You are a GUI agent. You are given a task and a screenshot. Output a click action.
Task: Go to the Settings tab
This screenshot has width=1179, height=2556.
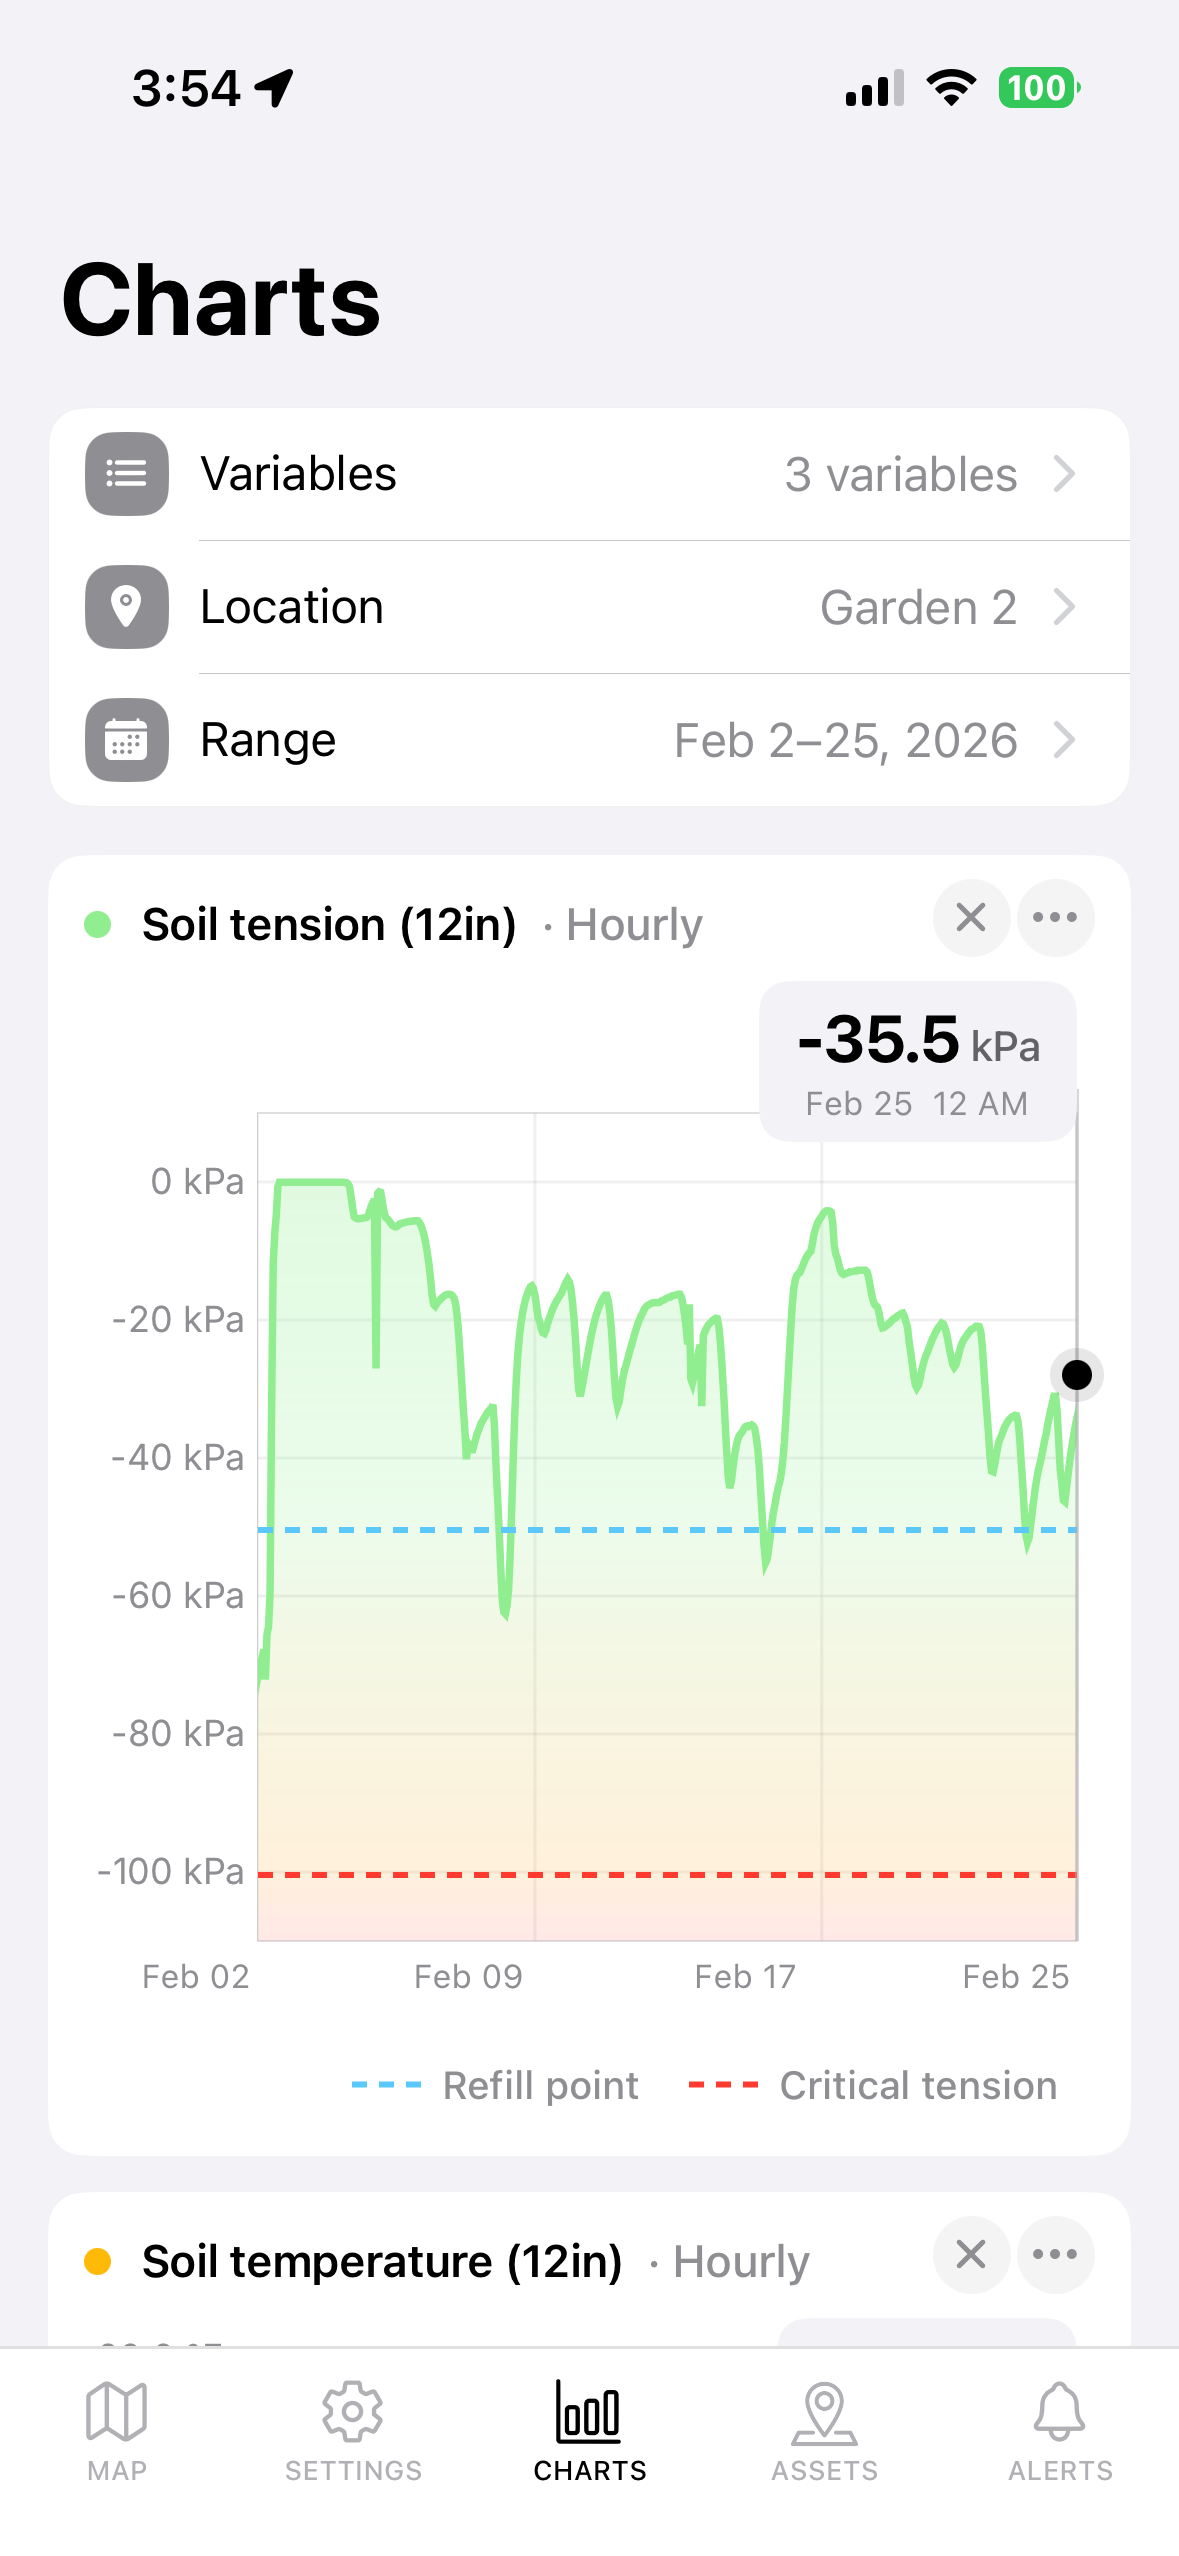[353, 2430]
